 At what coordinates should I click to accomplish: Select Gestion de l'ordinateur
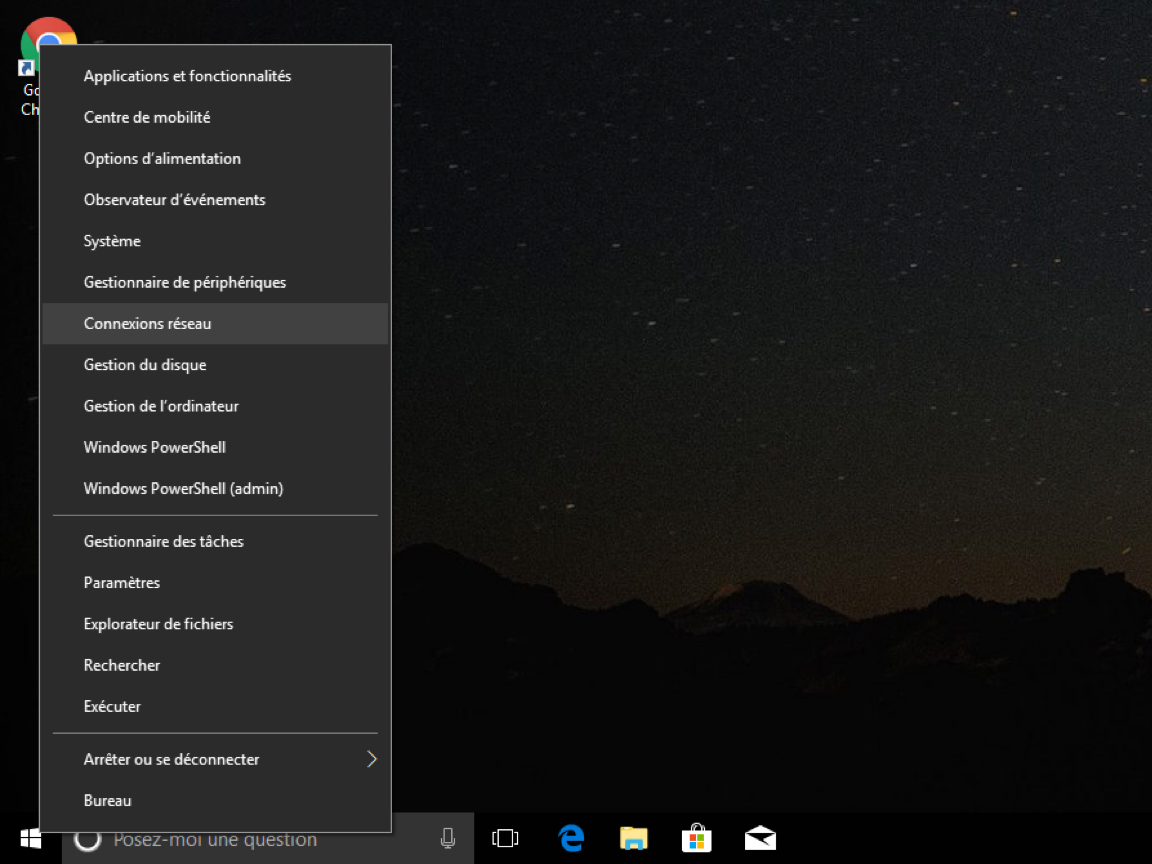(x=215, y=406)
